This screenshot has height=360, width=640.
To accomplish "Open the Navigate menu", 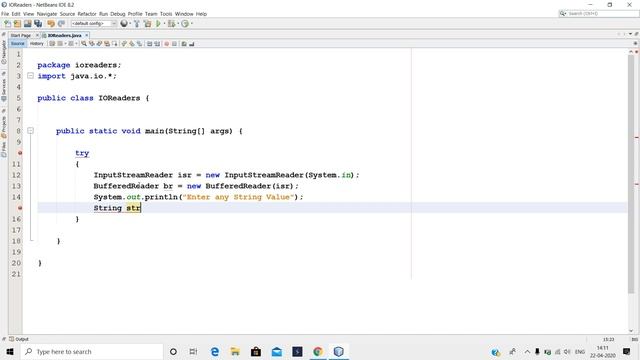I will (x=47, y=14).
